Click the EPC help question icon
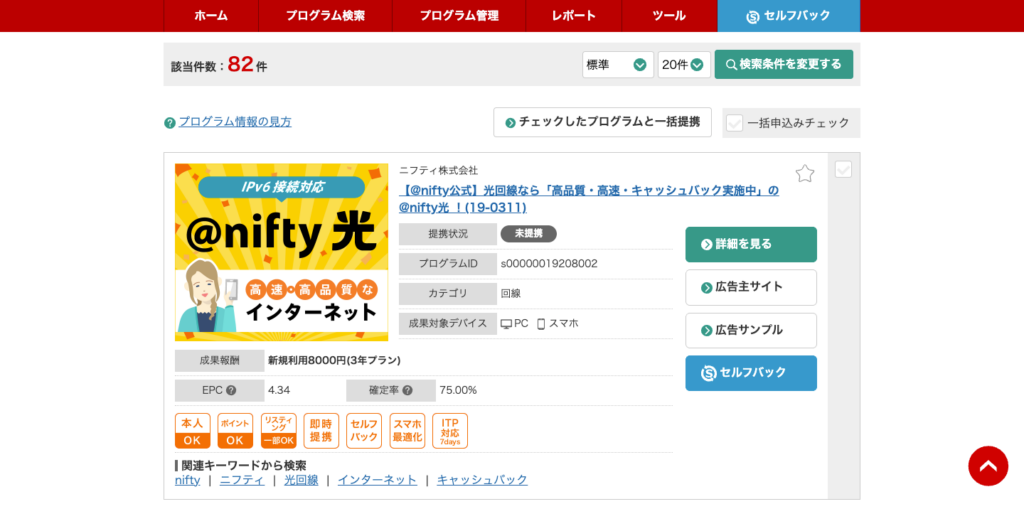The image size is (1024, 509). 231,391
